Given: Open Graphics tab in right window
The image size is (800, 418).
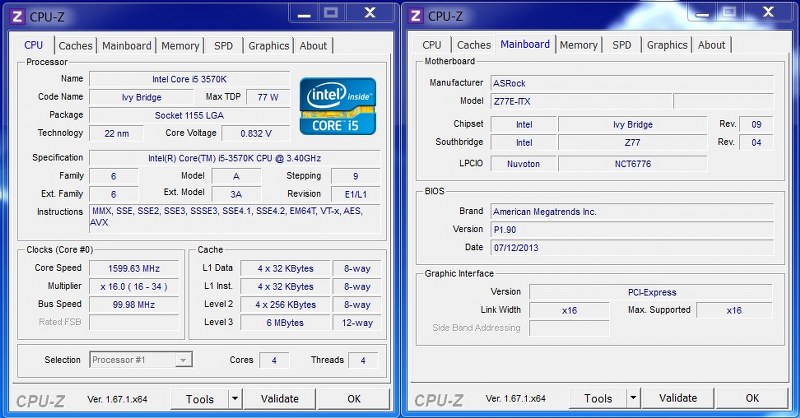Looking at the screenshot, I should pos(667,45).
